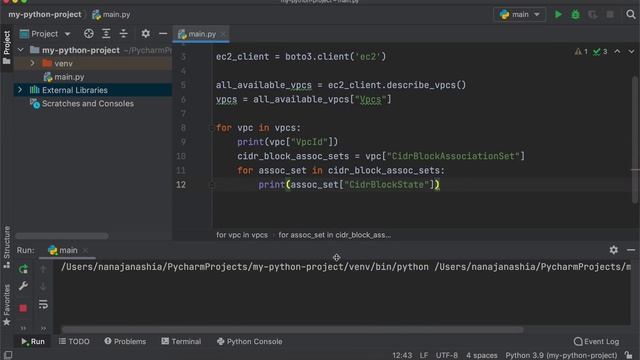
Task: Expand all in Project panel
Action: 106,34
